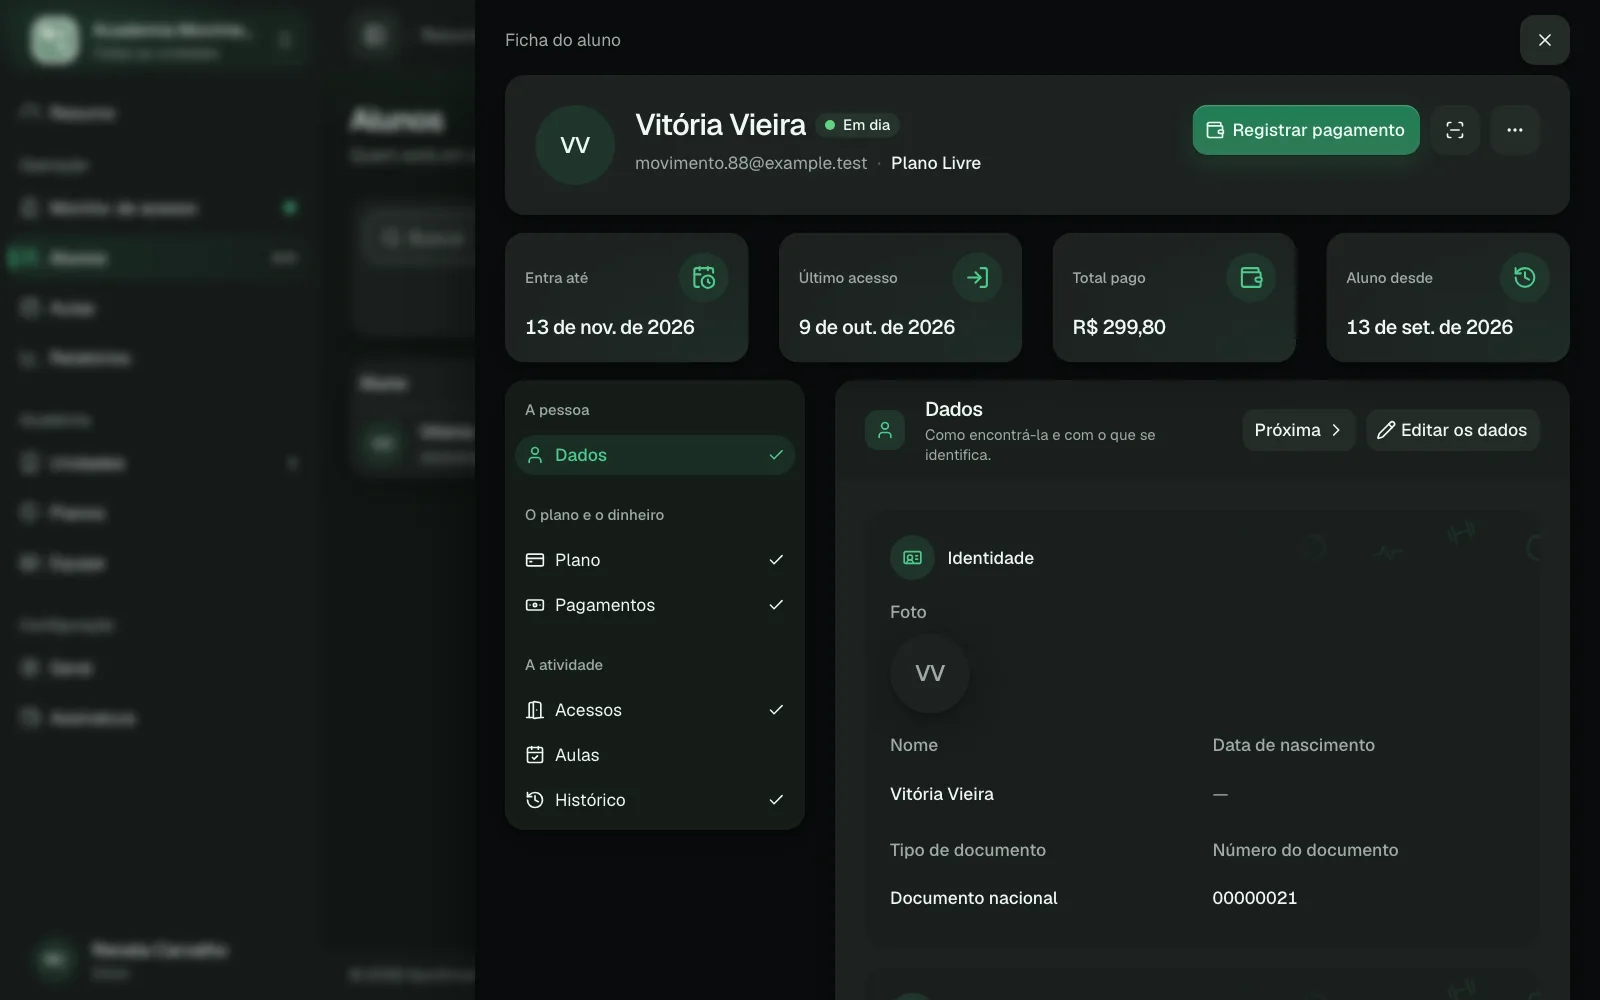The width and height of the screenshot is (1600, 1000).
Task: Click the history clock icon in Aluno desde card
Action: coord(1525,278)
